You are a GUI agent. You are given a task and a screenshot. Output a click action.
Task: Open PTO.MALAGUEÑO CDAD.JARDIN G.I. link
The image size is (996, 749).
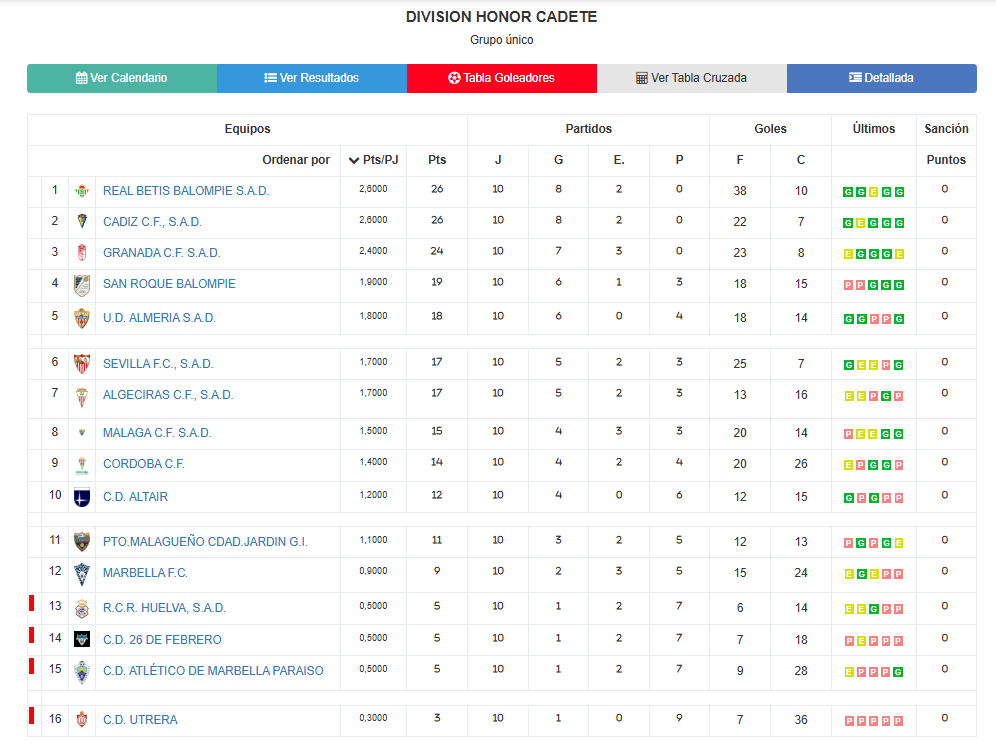[205, 542]
